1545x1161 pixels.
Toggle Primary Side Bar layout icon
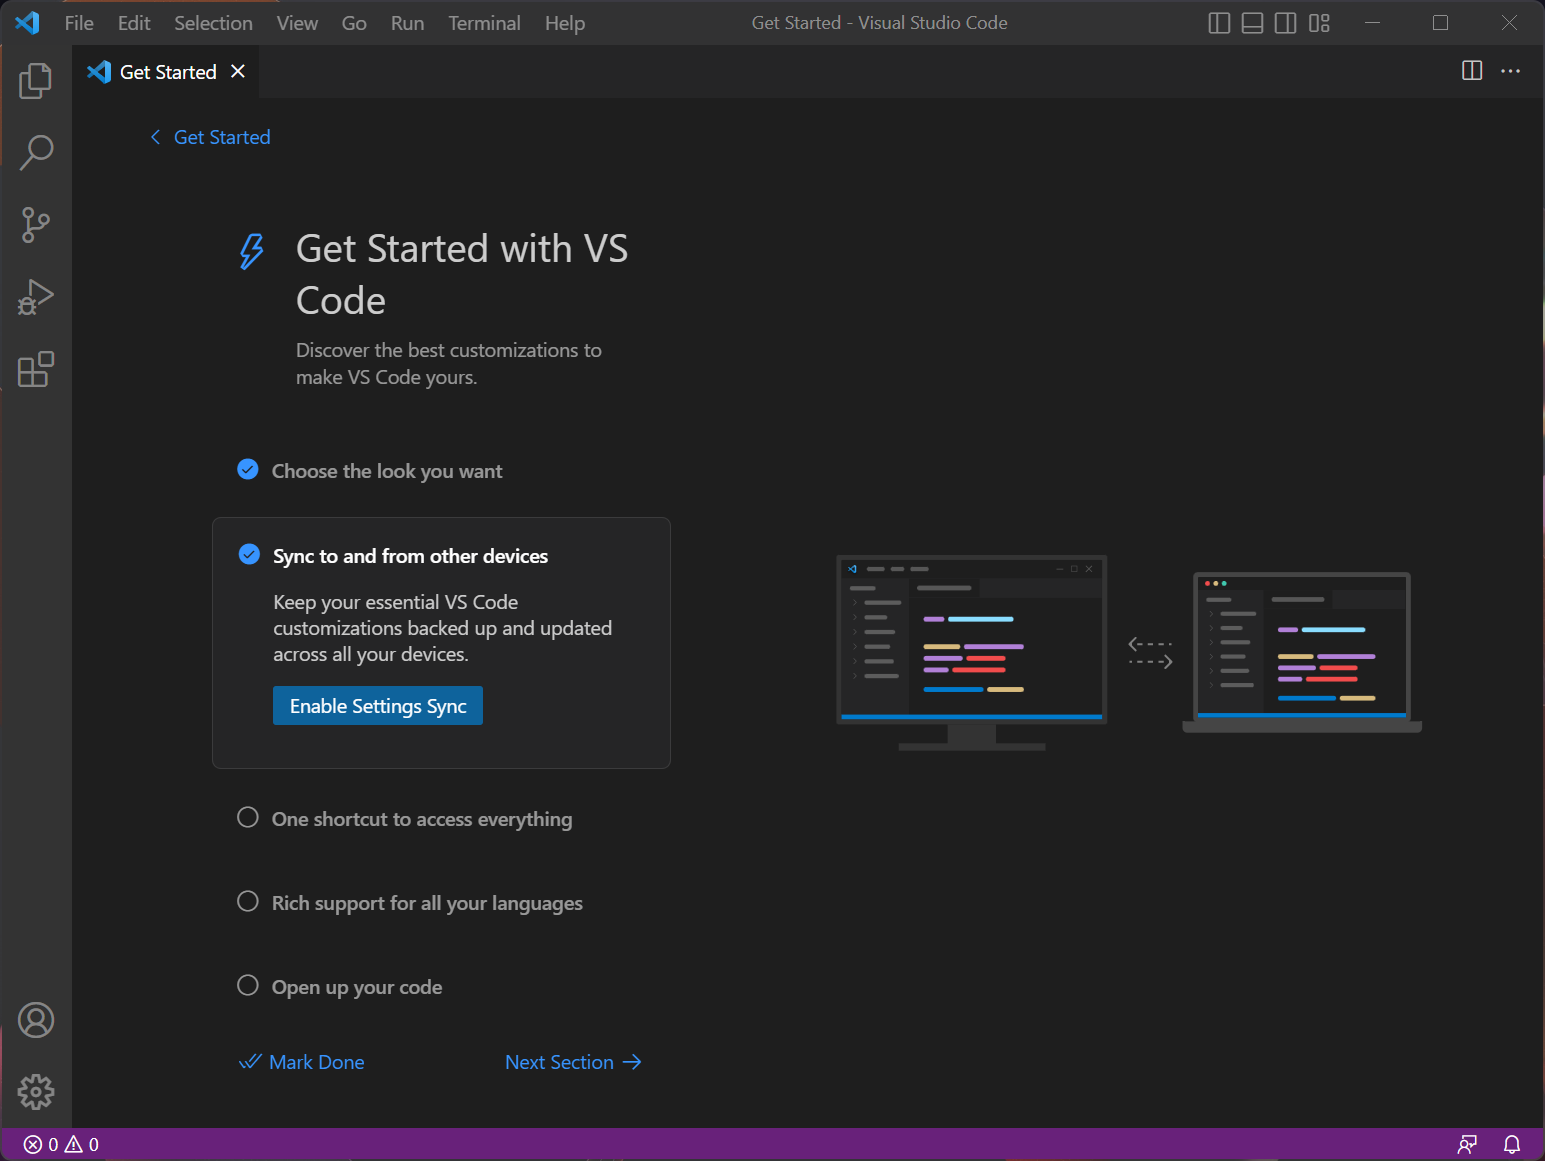tap(1219, 23)
